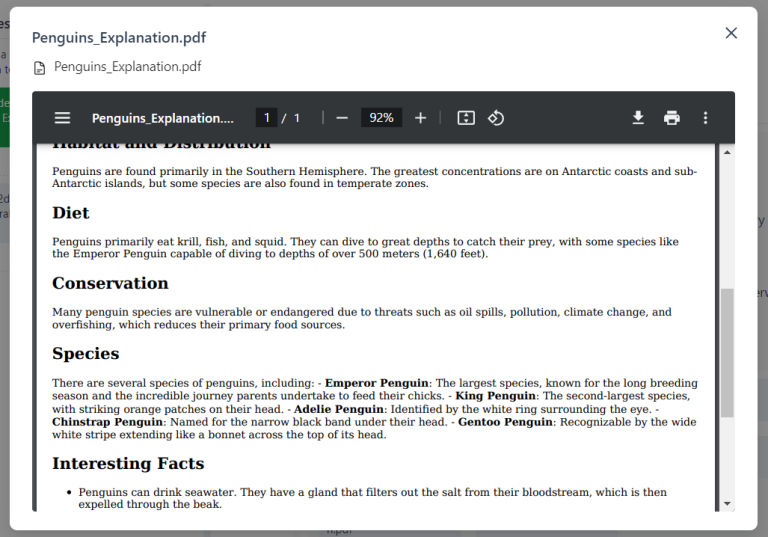The image size is (768, 537).
Task: Click the page number input field
Action: click(x=266, y=118)
